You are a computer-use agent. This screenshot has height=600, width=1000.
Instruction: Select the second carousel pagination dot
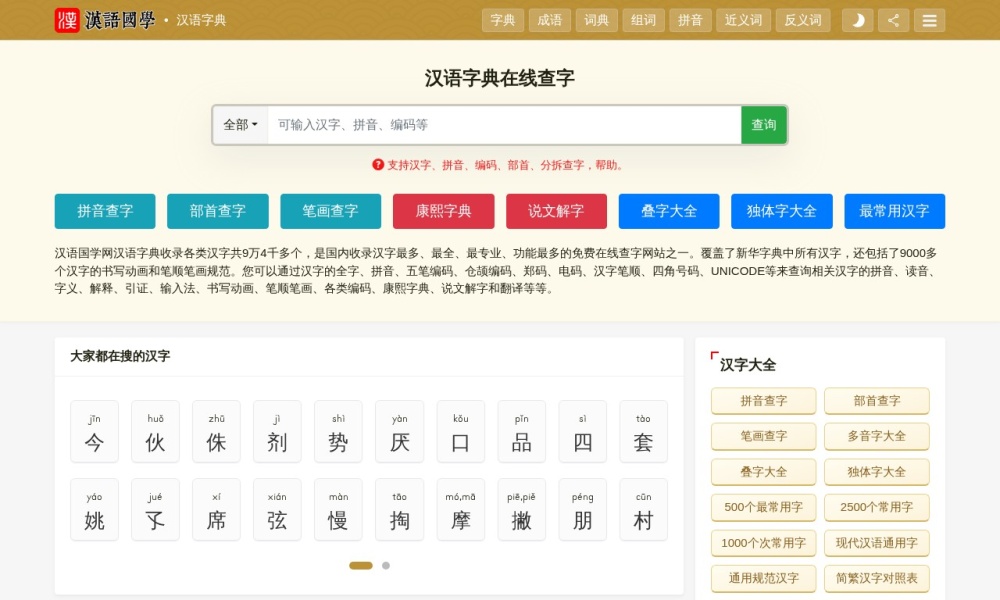point(386,565)
